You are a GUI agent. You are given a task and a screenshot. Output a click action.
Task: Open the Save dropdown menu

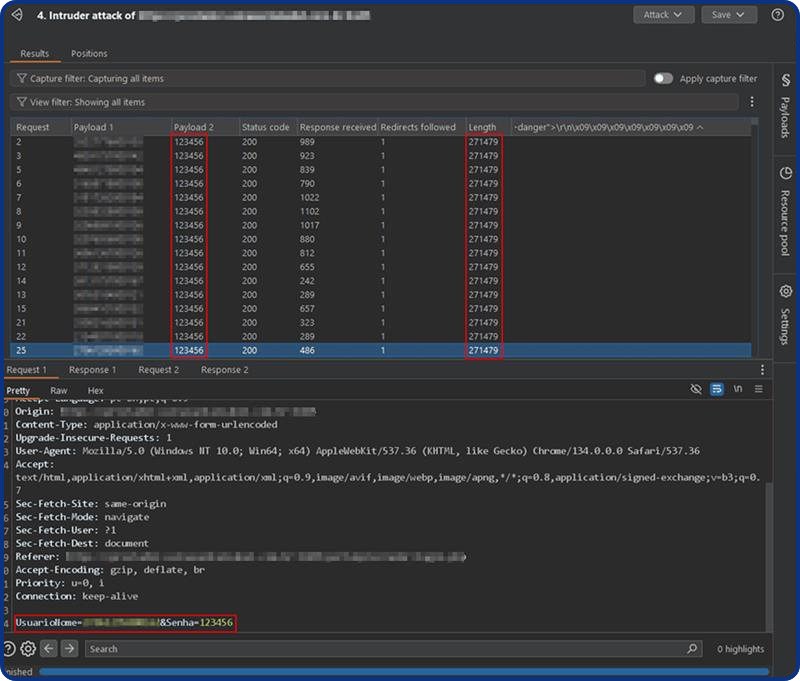coord(729,15)
